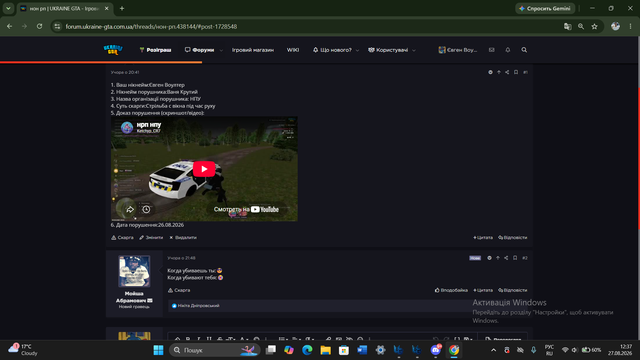Click the taskbar Пошук search box
640x360 pixels.
coord(214,350)
